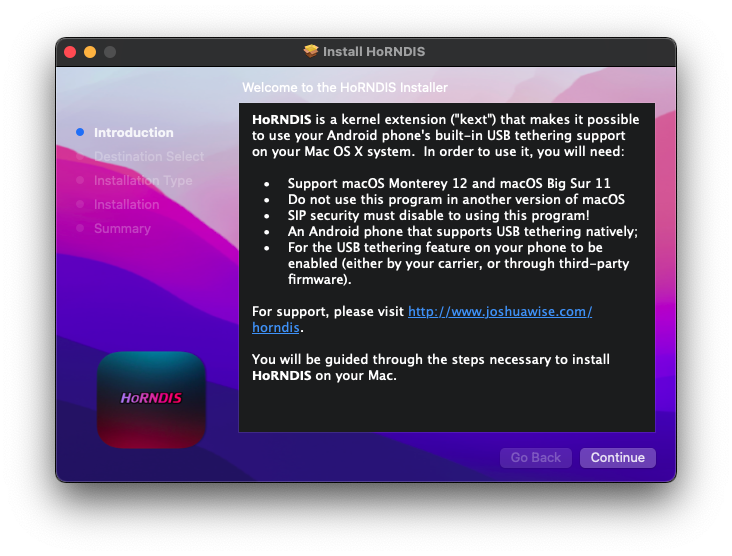The height and width of the screenshot is (556, 732).
Task: Click 'Welcome to the HoRNDIS Installer' heading
Action: click(x=345, y=88)
